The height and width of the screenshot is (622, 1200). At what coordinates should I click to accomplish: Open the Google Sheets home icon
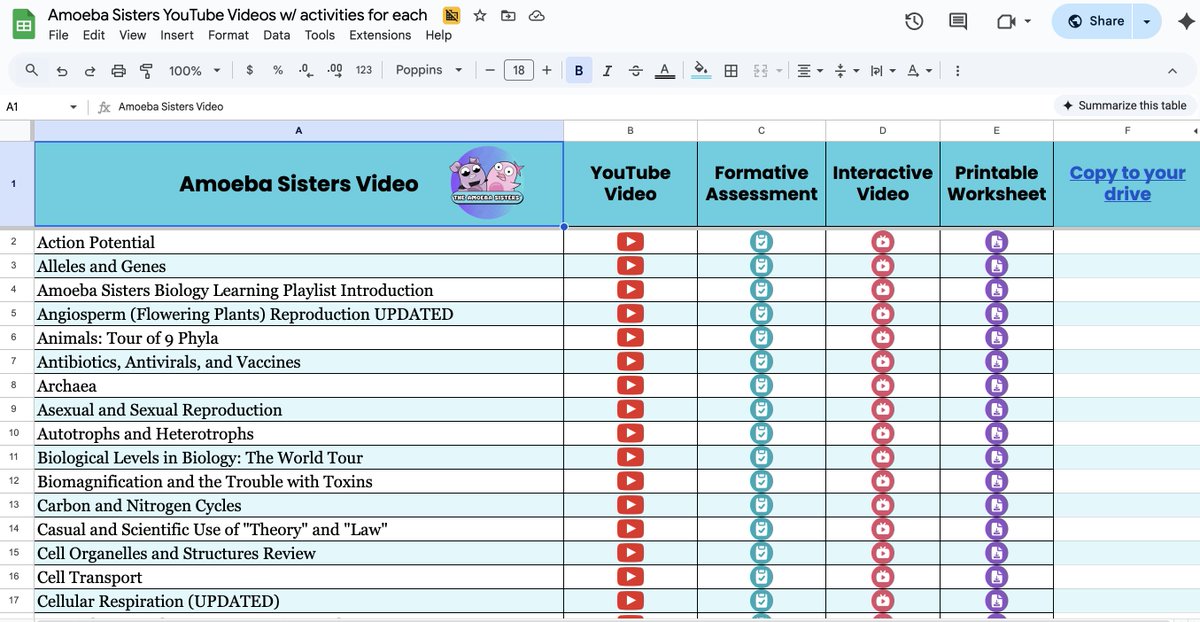(x=24, y=24)
